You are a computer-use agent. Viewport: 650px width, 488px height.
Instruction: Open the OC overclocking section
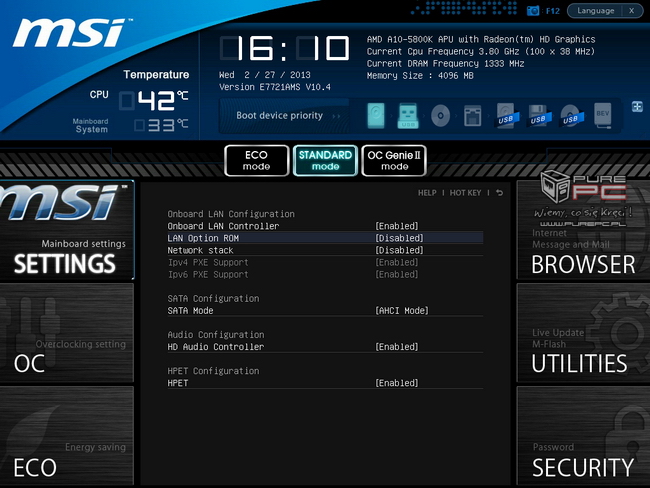tap(67, 333)
